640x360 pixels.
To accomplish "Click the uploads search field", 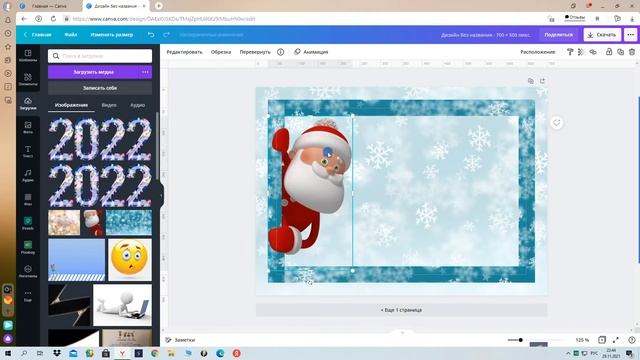I will pyautogui.click(x=100, y=56).
